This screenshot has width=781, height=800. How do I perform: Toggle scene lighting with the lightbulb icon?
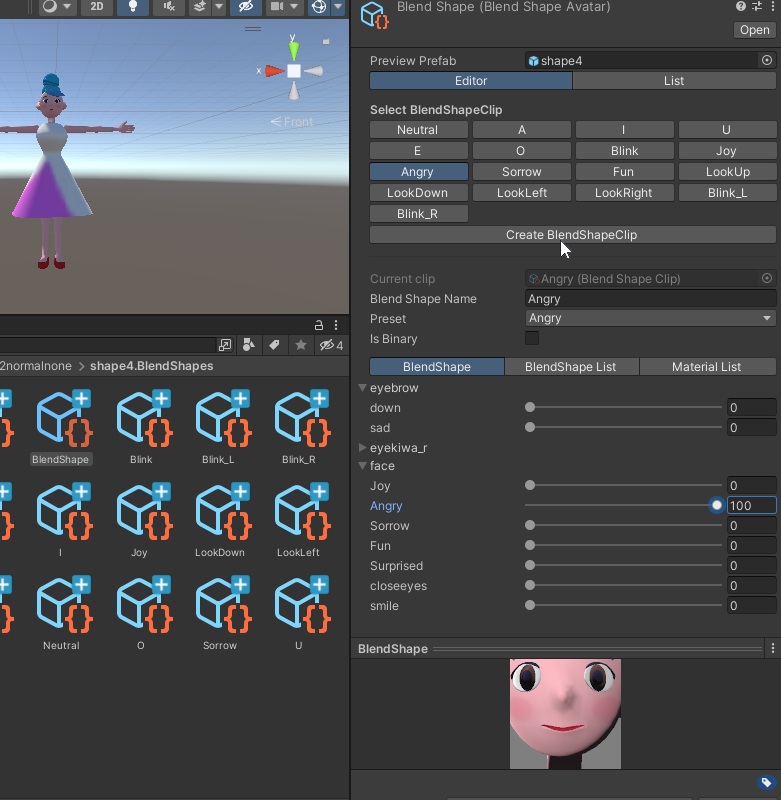click(132, 7)
